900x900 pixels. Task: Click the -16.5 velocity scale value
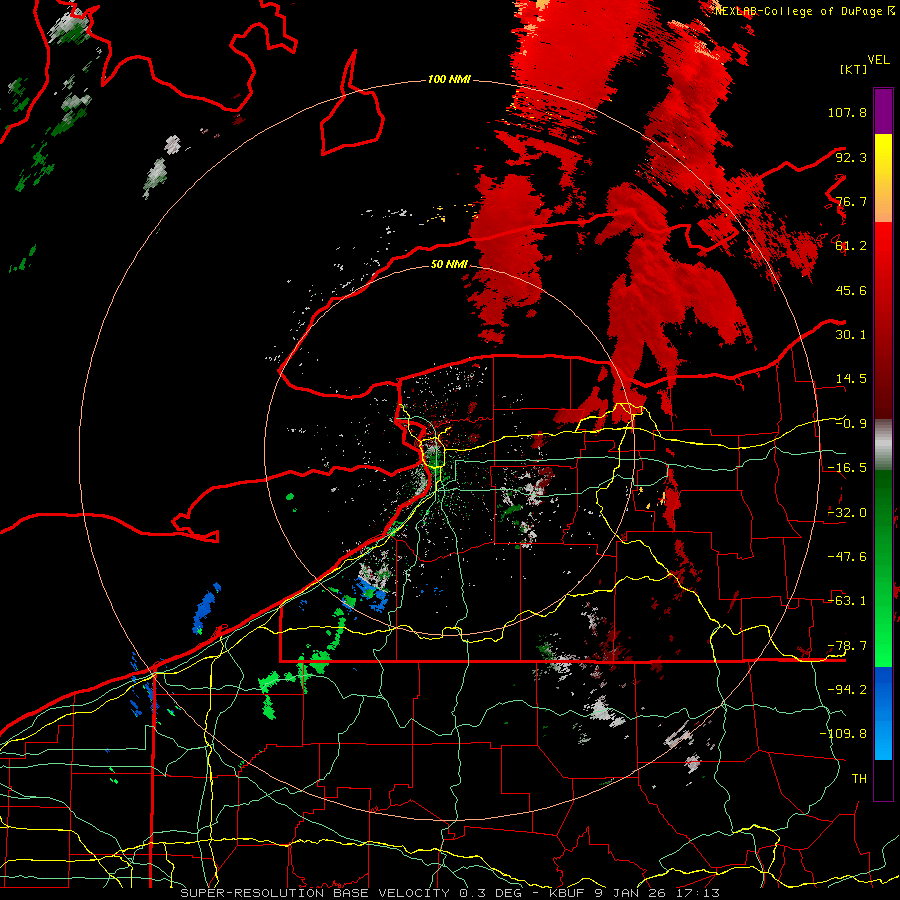(x=847, y=468)
